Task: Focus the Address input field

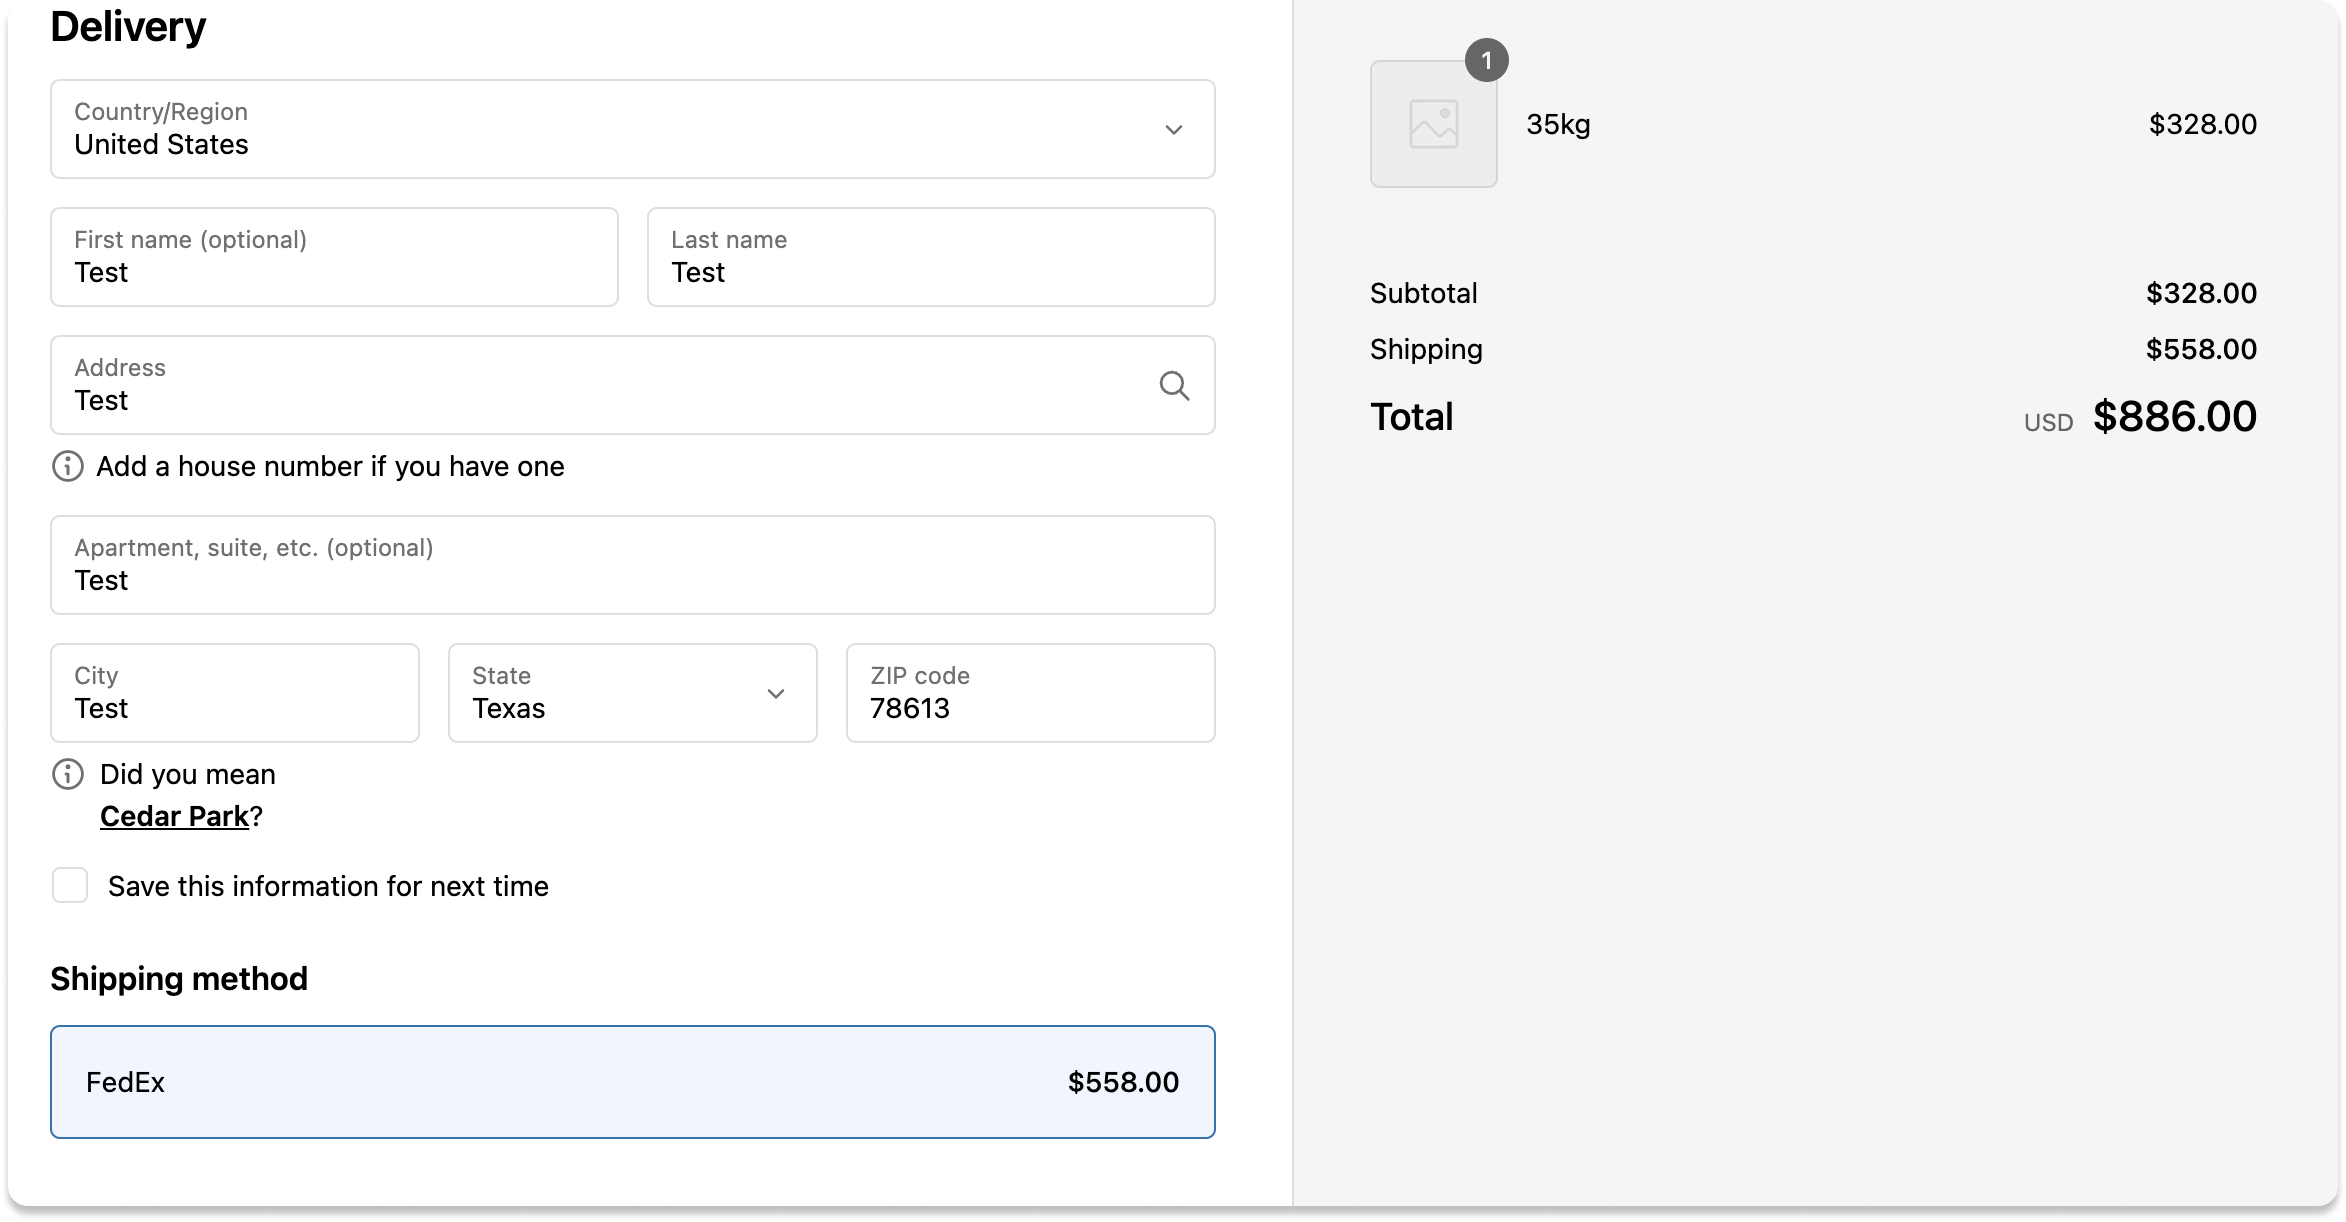Action: 600,386
